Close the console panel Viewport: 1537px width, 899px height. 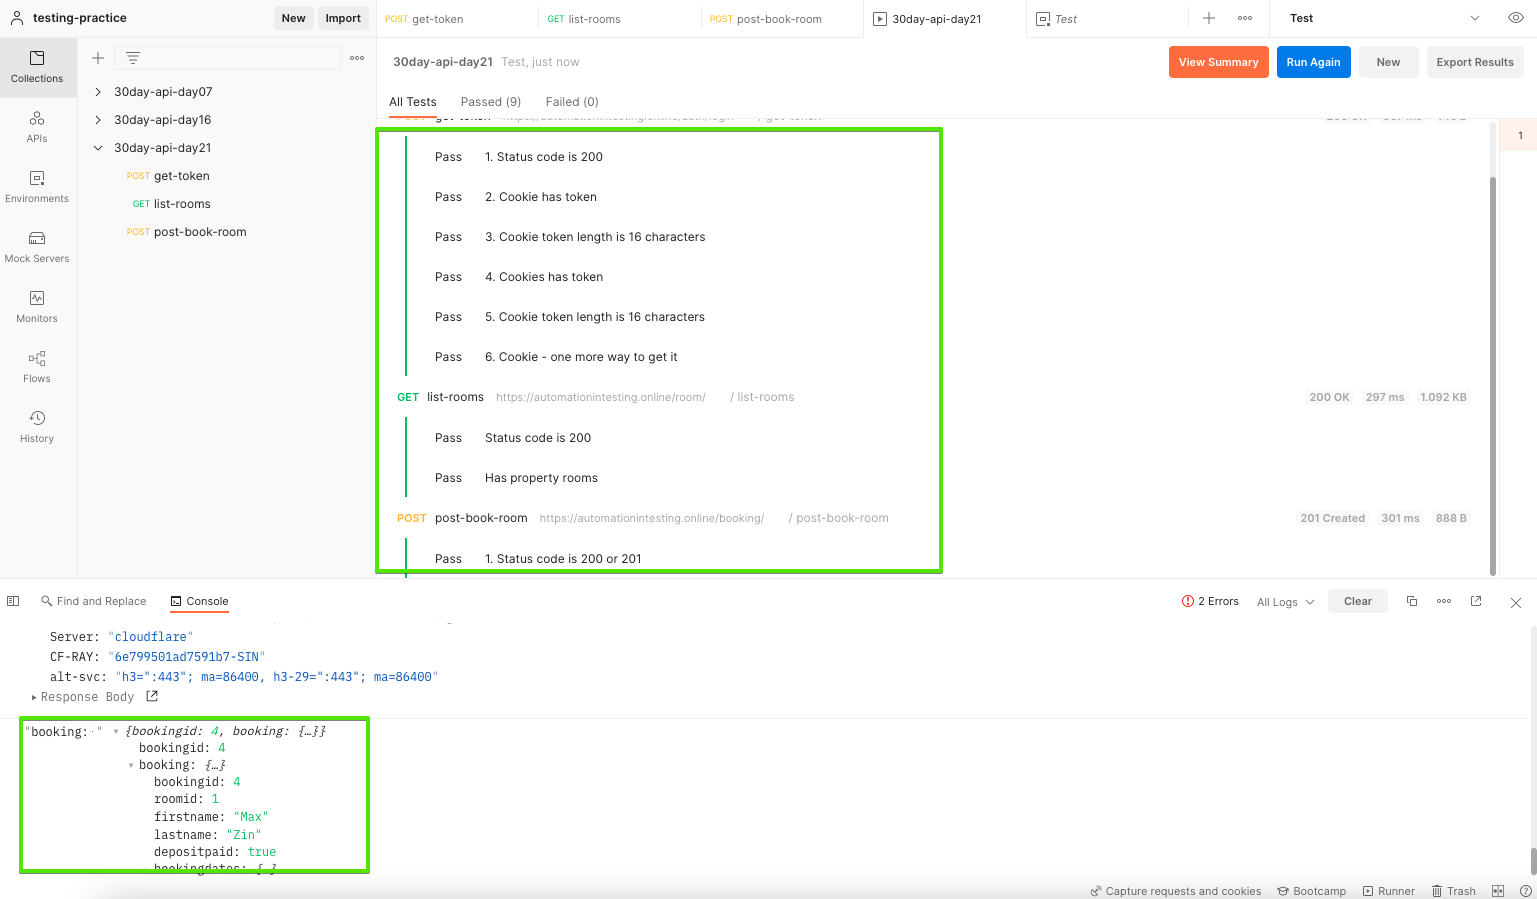point(1516,602)
